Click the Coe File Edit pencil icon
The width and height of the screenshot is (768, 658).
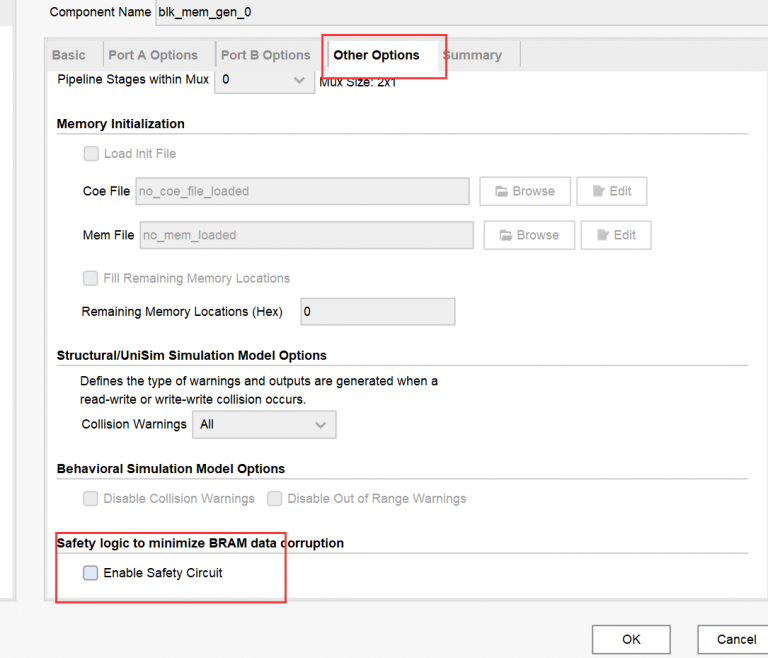pyautogui.click(x=598, y=191)
